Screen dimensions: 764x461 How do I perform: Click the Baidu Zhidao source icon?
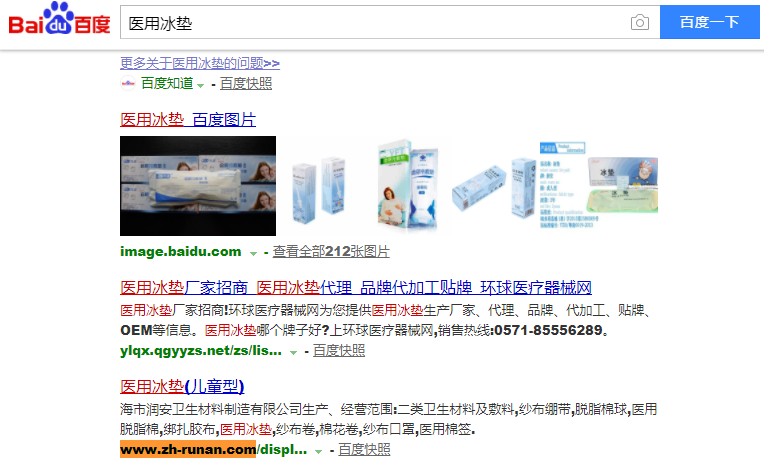pyautogui.click(x=128, y=83)
